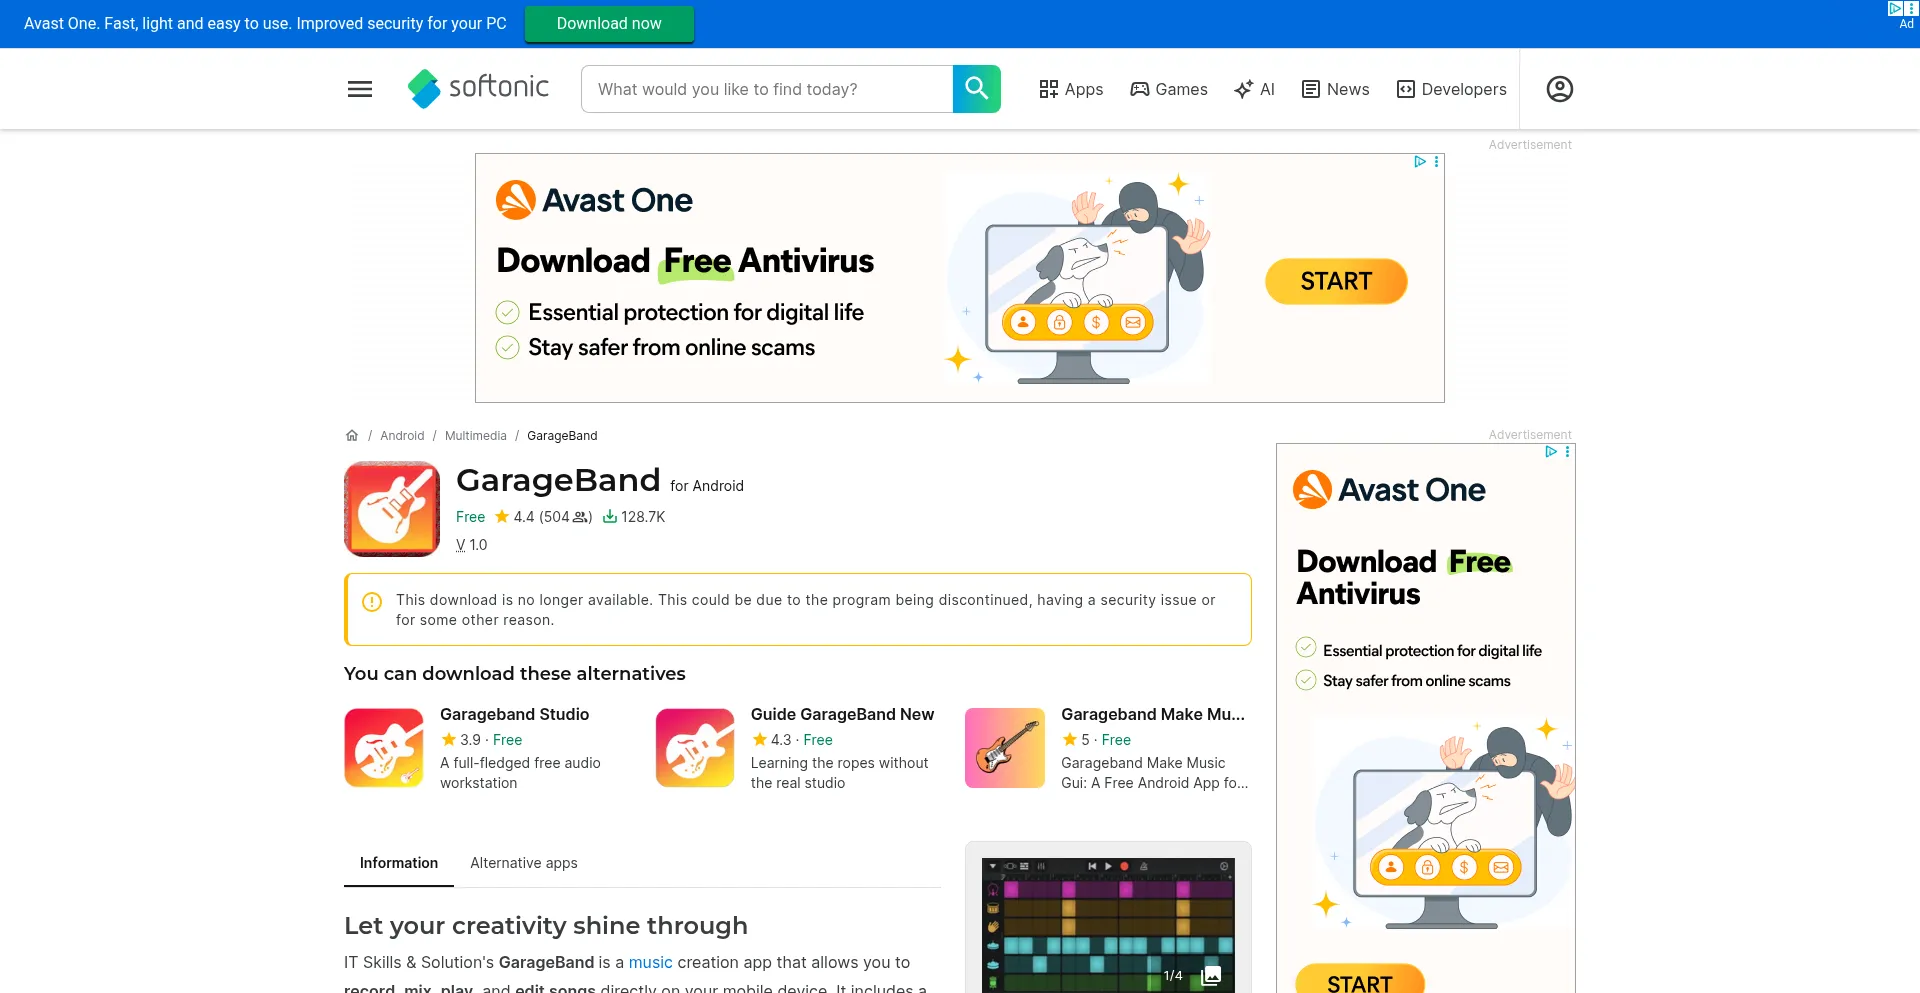Click the GarageBand breadcrumb text
The image size is (1920, 993).
point(562,436)
